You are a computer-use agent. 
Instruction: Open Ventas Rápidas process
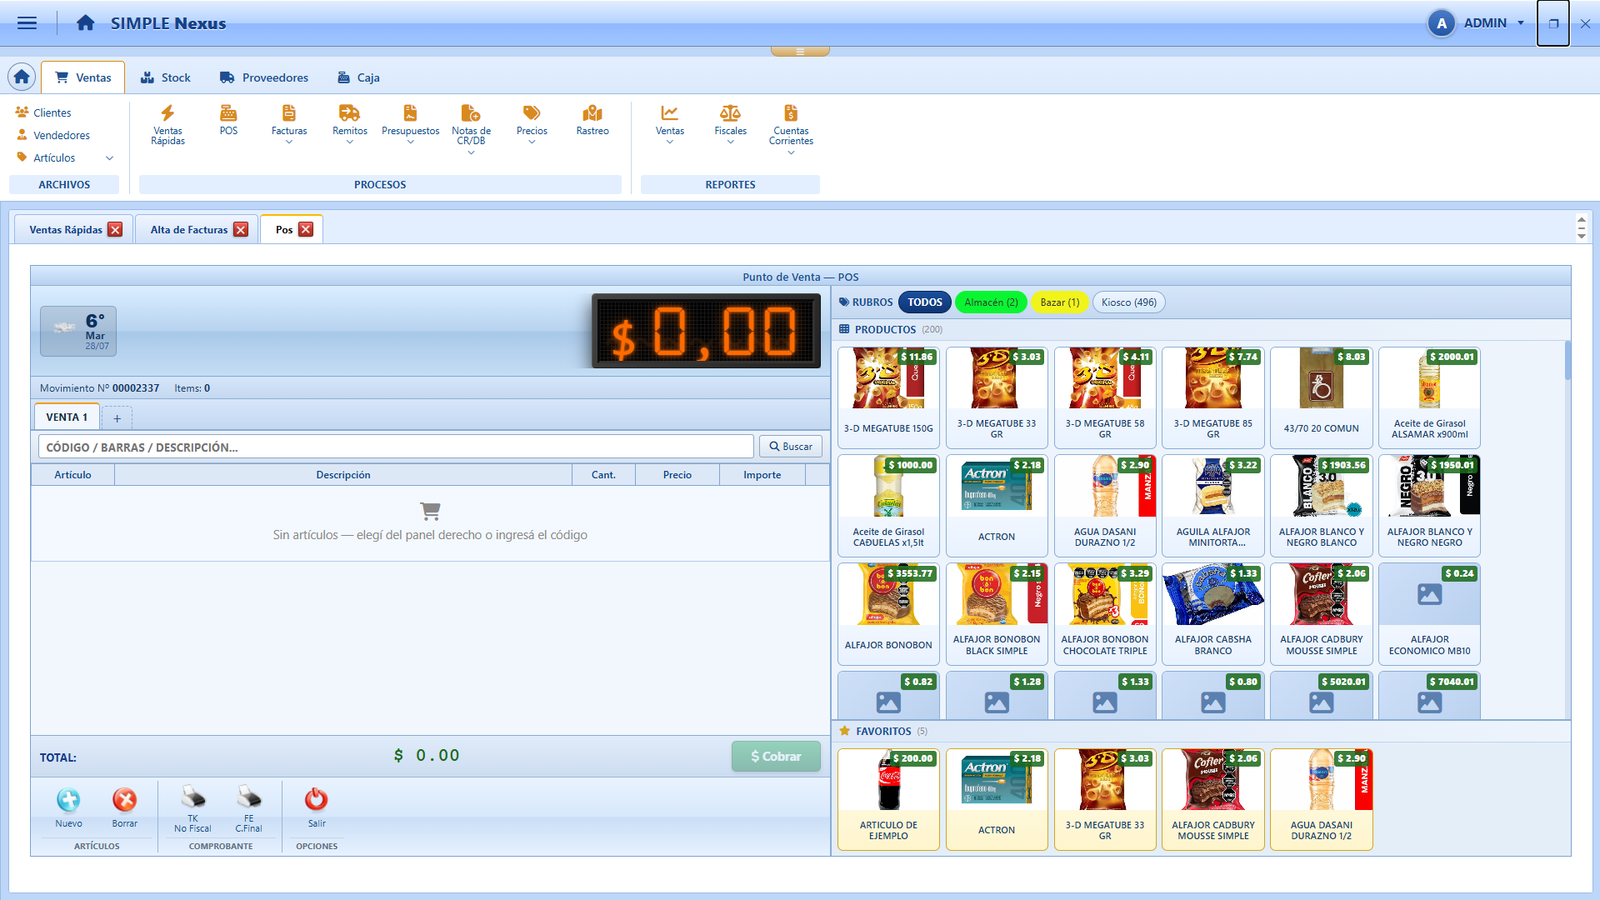coord(168,125)
